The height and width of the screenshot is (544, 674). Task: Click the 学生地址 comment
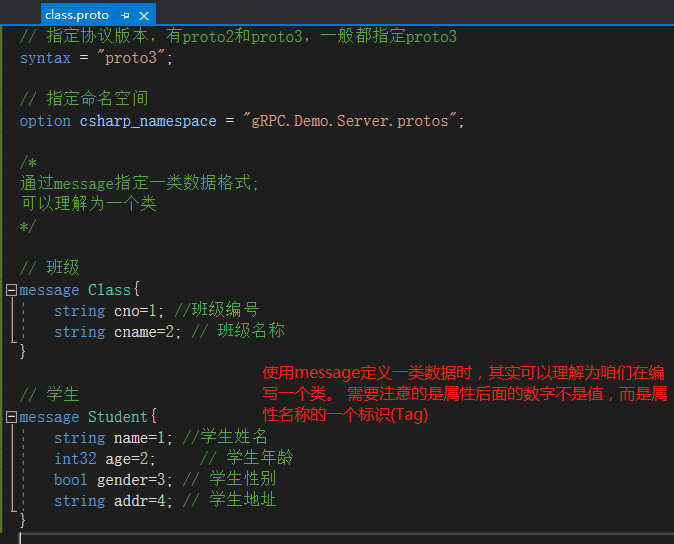pos(230,500)
